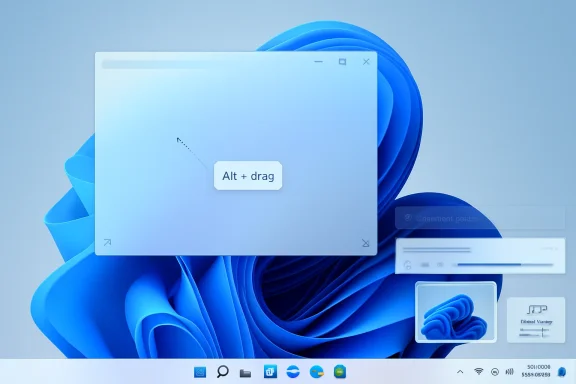The width and height of the screenshot is (576, 384).
Task: Click the circular refresh icon in media card
Action: 407,265
